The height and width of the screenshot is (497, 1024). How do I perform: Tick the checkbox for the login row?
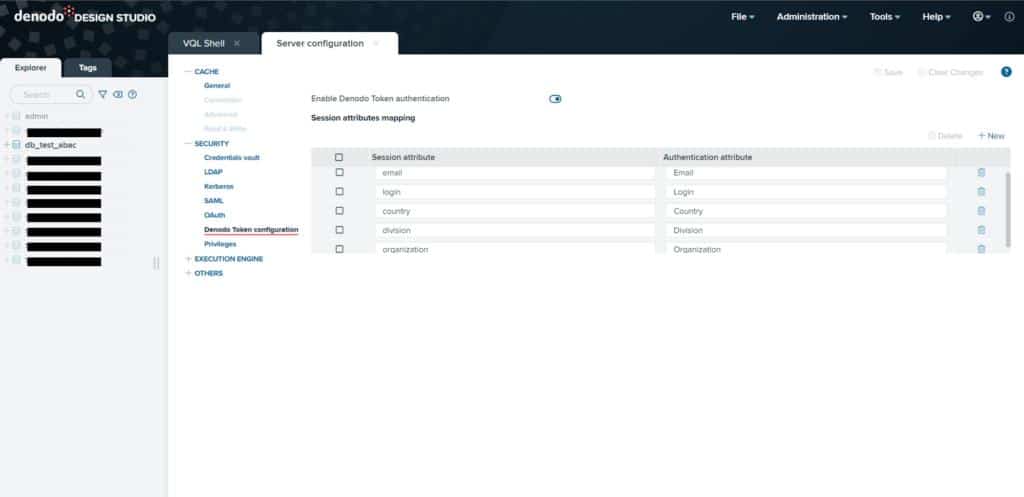tap(339, 192)
